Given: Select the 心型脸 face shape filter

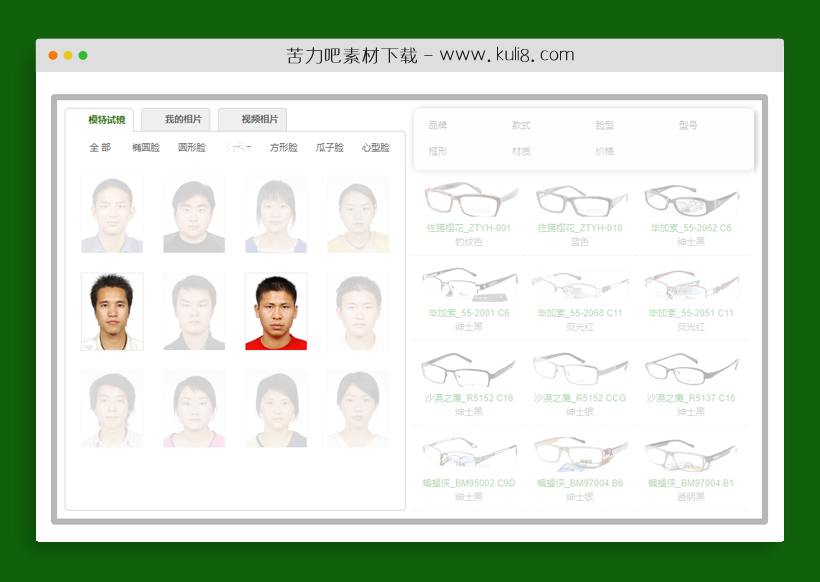Looking at the screenshot, I should [375, 147].
